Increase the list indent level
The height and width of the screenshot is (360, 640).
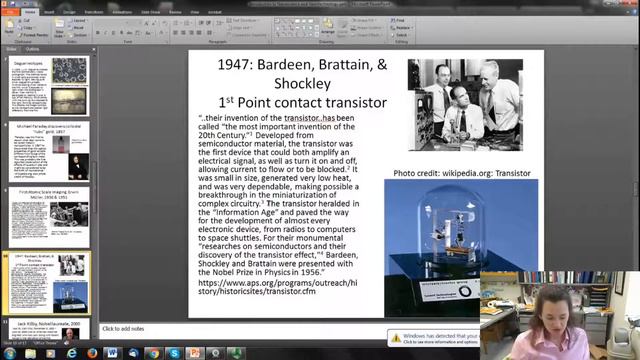(x=209, y=23)
